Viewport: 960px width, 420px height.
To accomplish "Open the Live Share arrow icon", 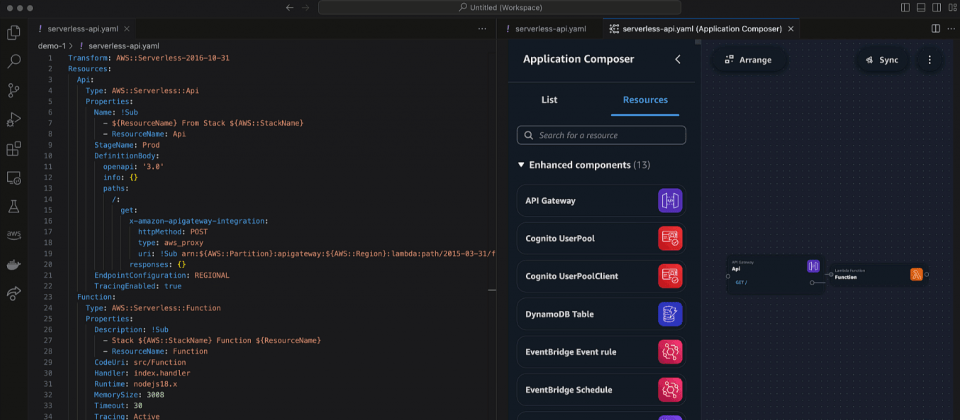I will 13,294.
